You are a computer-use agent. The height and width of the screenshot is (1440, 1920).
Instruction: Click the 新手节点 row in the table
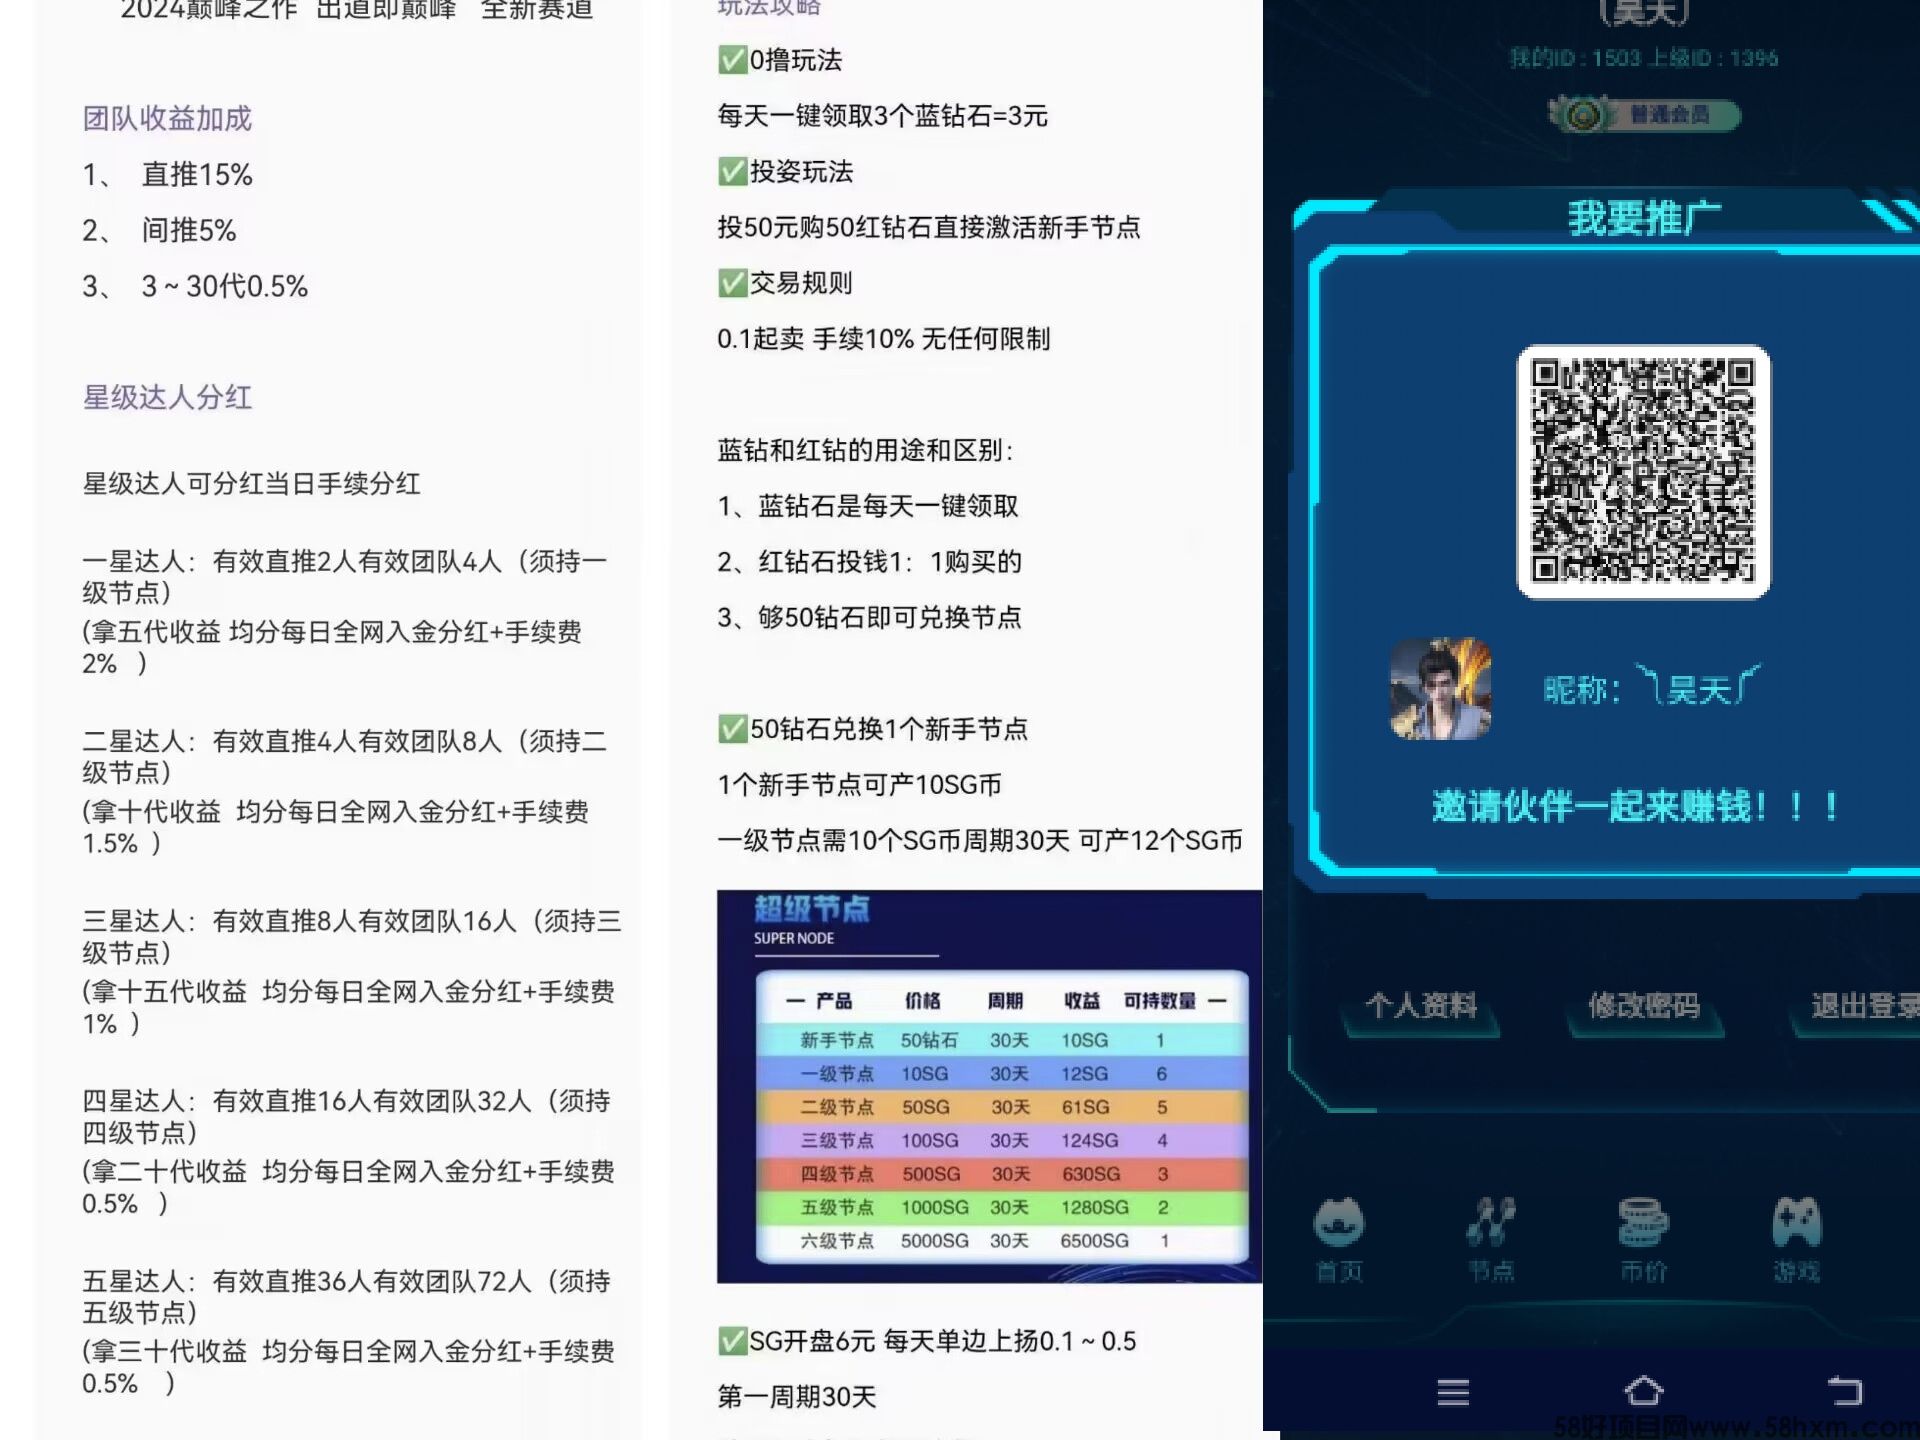(x=1003, y=1040)
